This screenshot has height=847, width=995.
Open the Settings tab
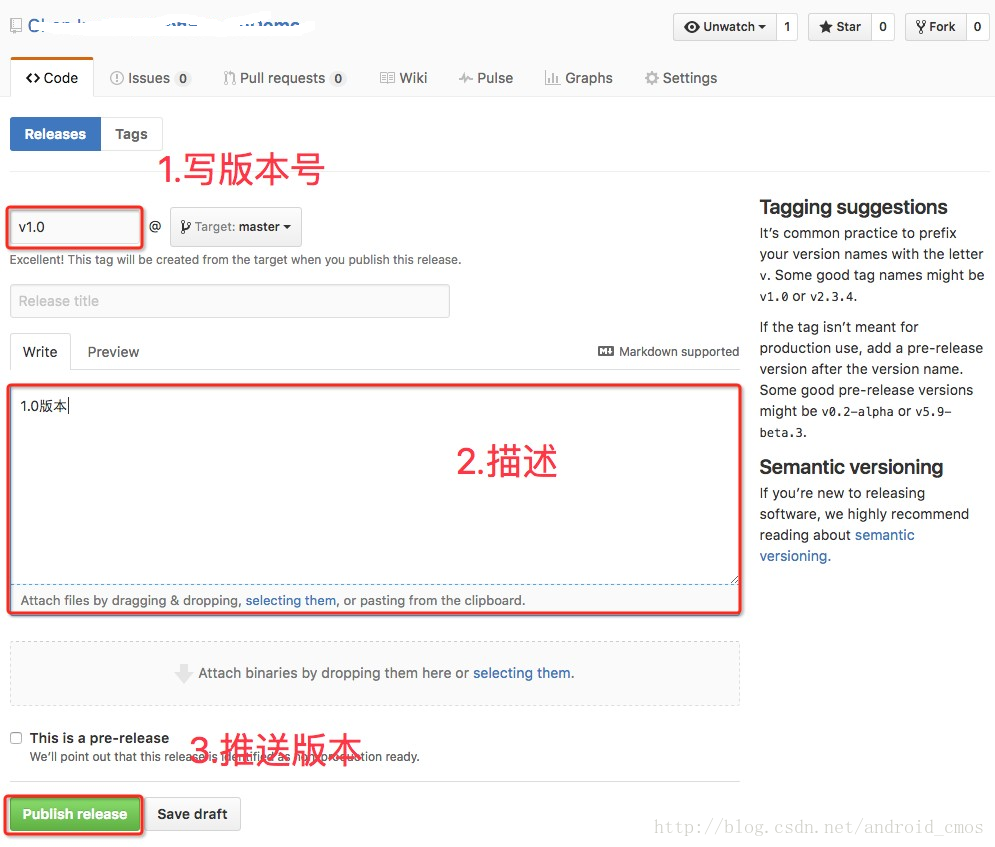click(681, 78)
